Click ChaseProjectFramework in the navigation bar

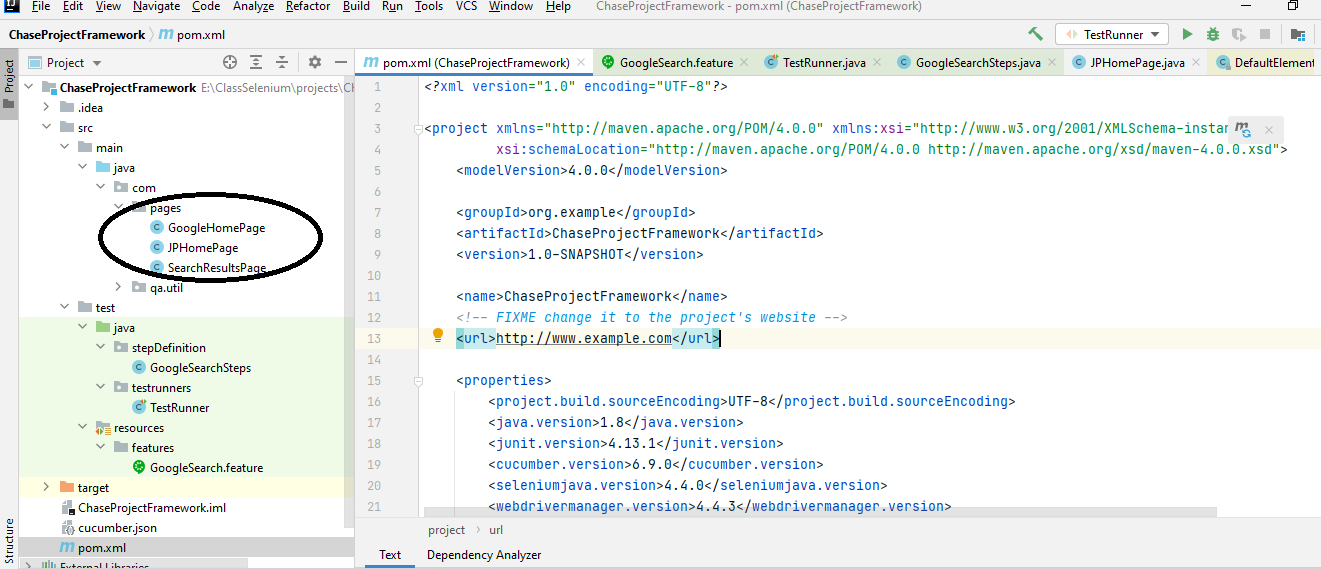(x=77, y=34)
